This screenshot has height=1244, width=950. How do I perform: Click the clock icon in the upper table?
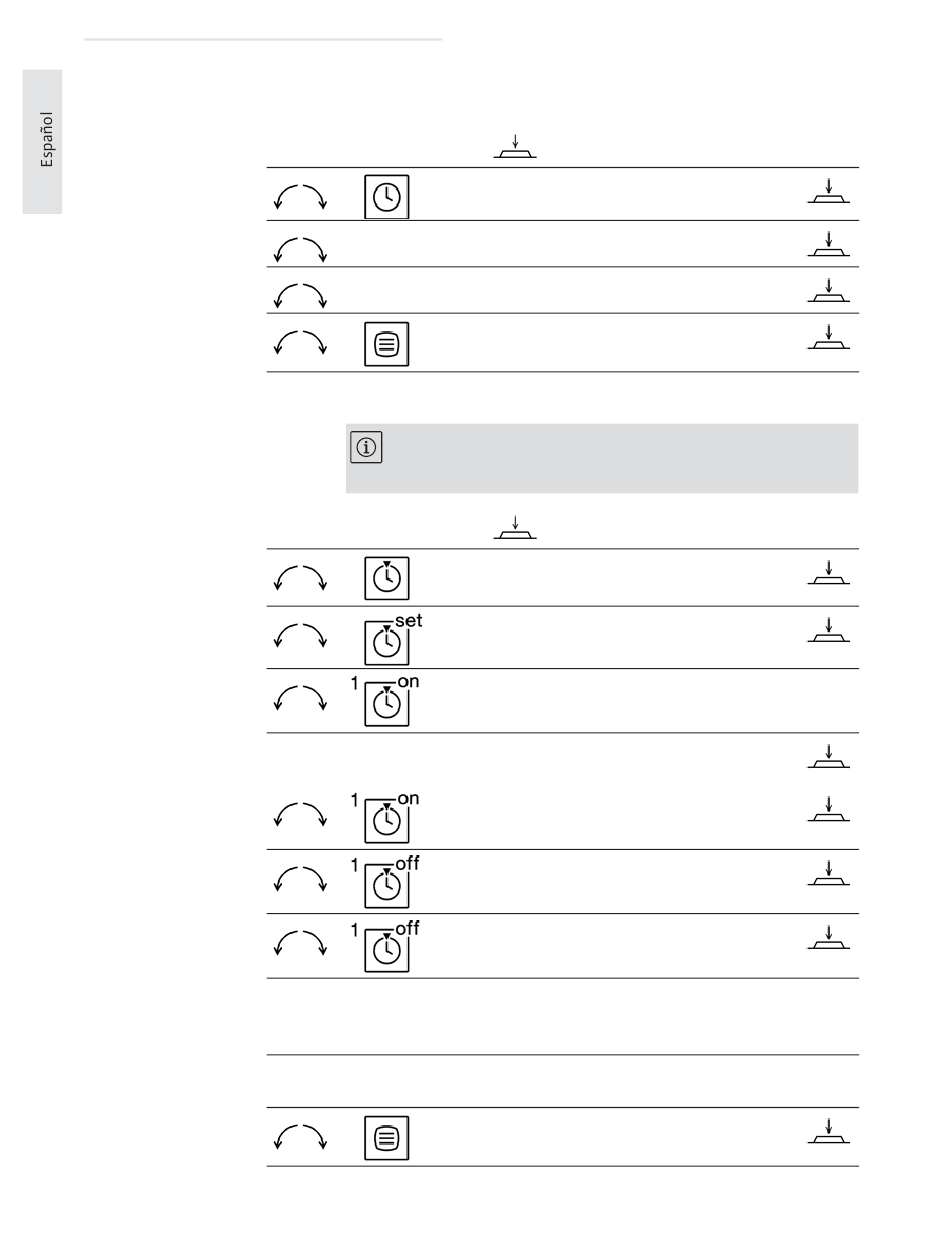click(387, 196)
